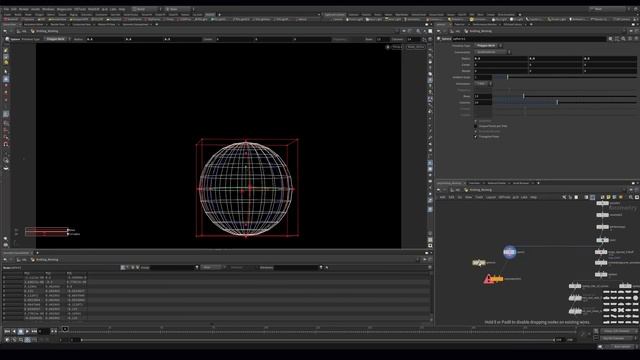
Task: Click the network editor search magnifier icon
Action: click(631, 198)
